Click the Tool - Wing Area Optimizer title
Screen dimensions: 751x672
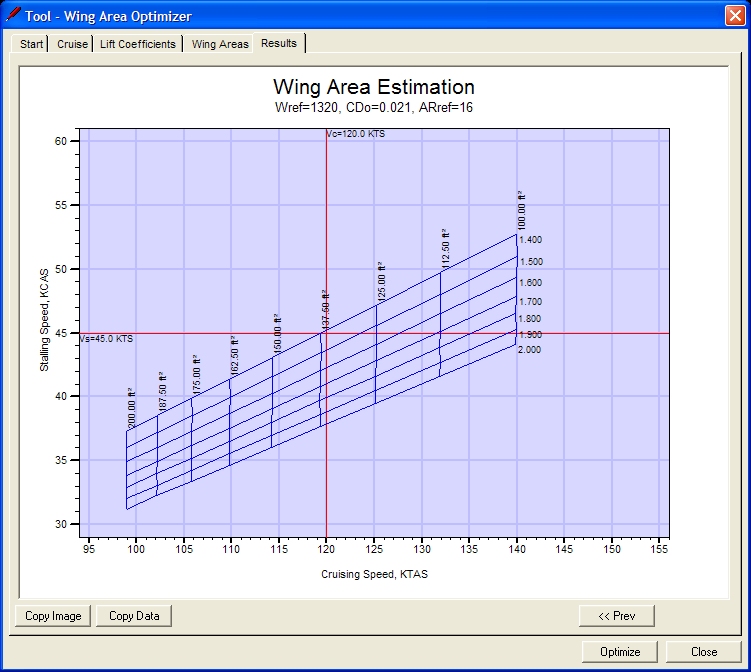[x=108, y=16]
